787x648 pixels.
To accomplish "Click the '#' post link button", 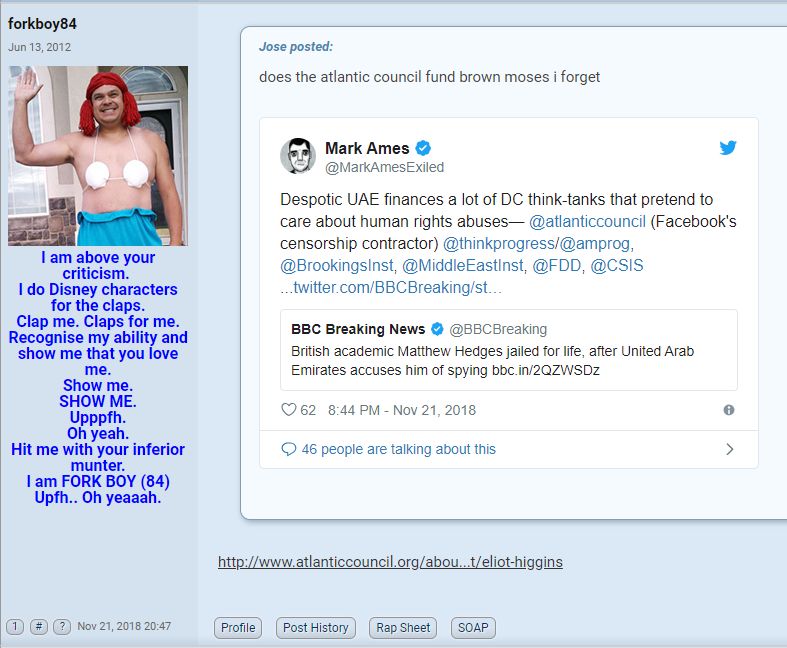I will coord(39,626).
